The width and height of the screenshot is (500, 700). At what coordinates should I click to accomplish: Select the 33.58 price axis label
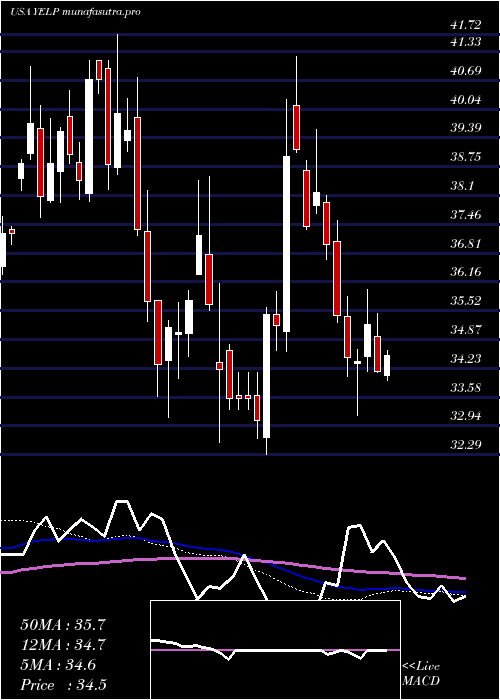coord(467,388)
